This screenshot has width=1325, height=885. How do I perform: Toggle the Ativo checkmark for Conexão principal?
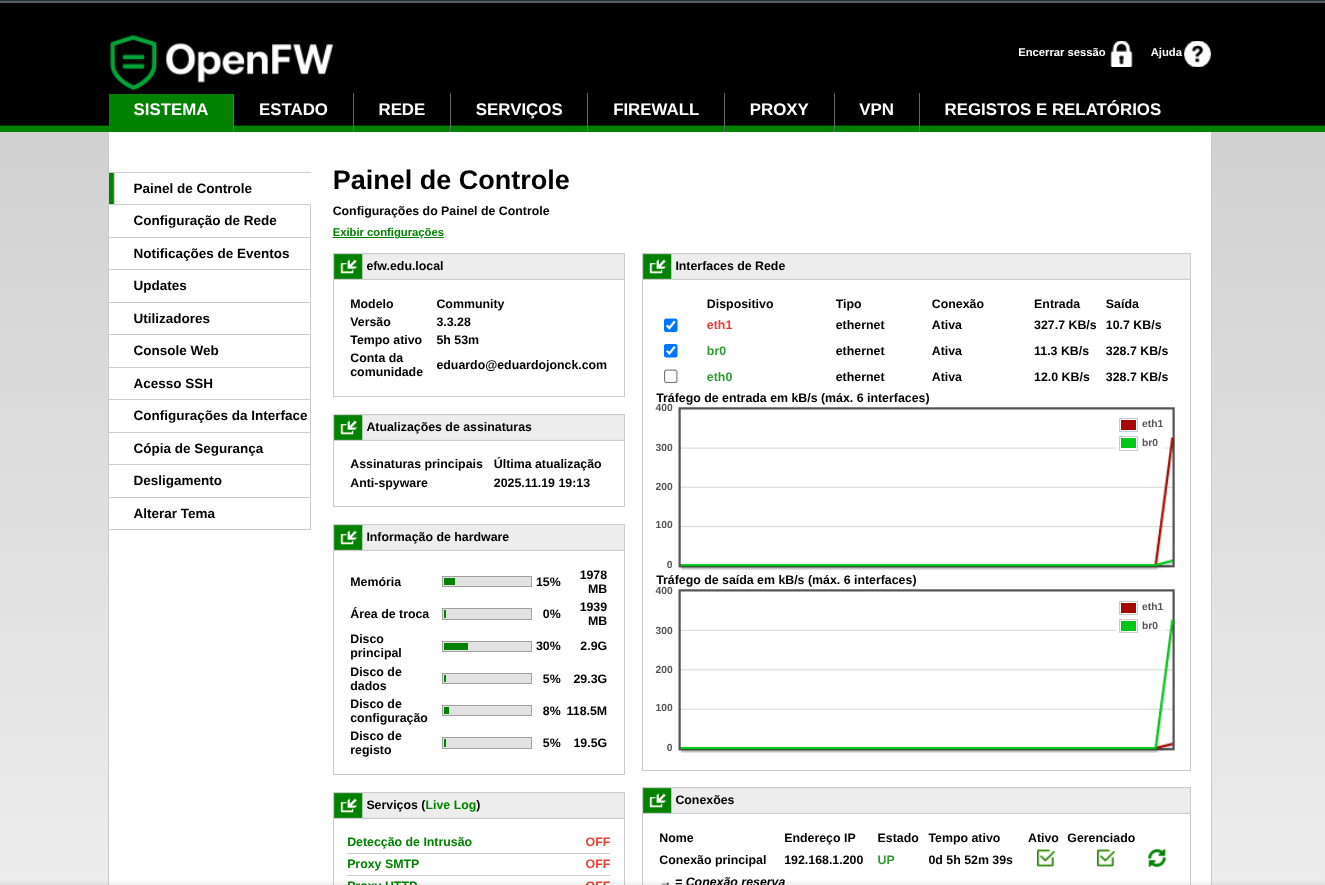[x=1044, y=858]
